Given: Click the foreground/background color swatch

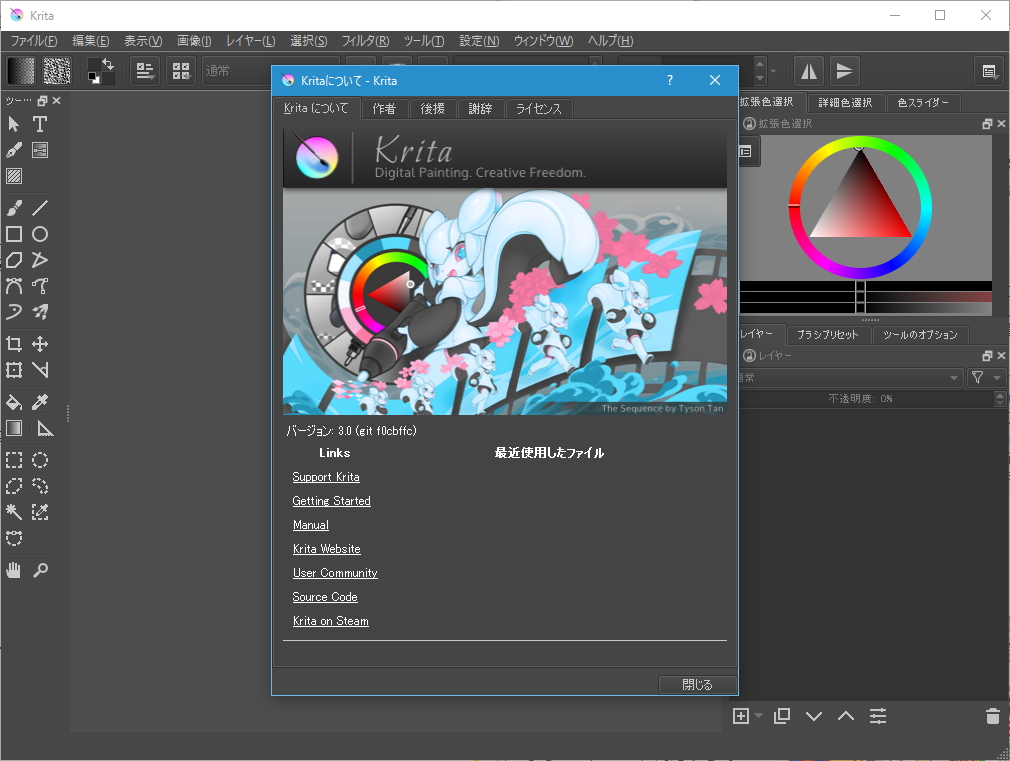Looking at the screenshot, I should [100, 71].
